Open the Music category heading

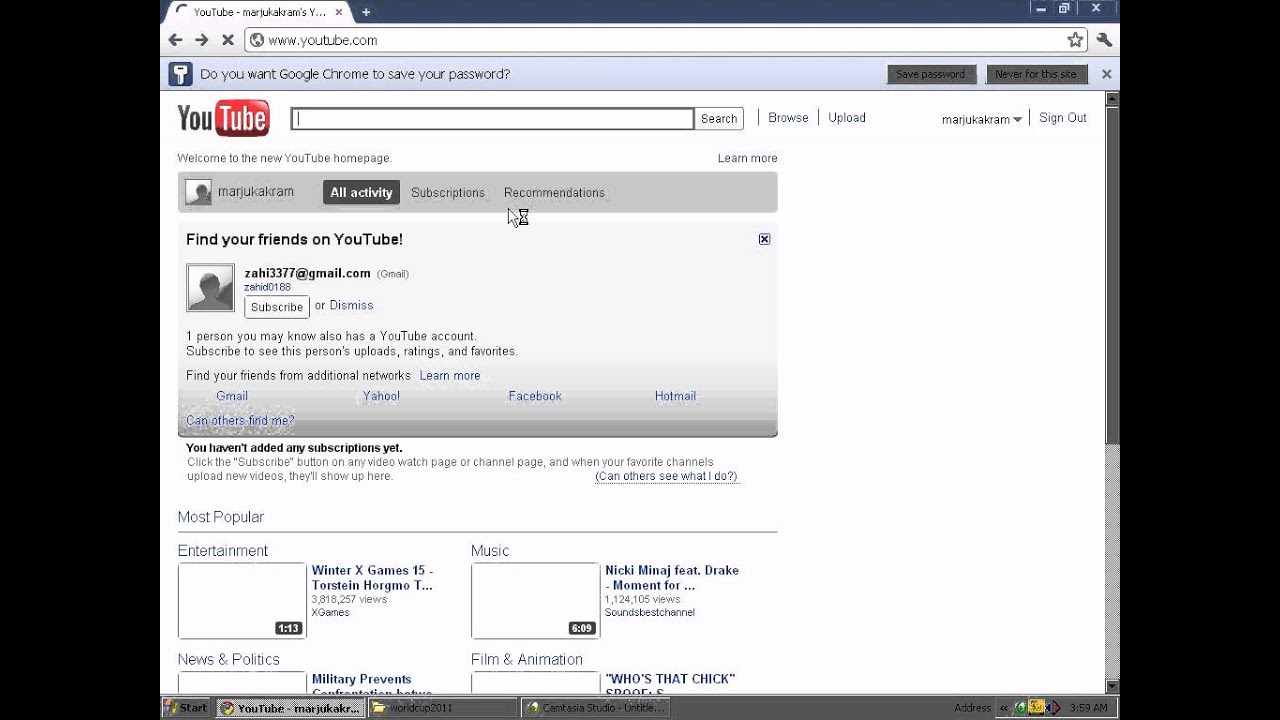pyautogui.click(x=490, y=551)
